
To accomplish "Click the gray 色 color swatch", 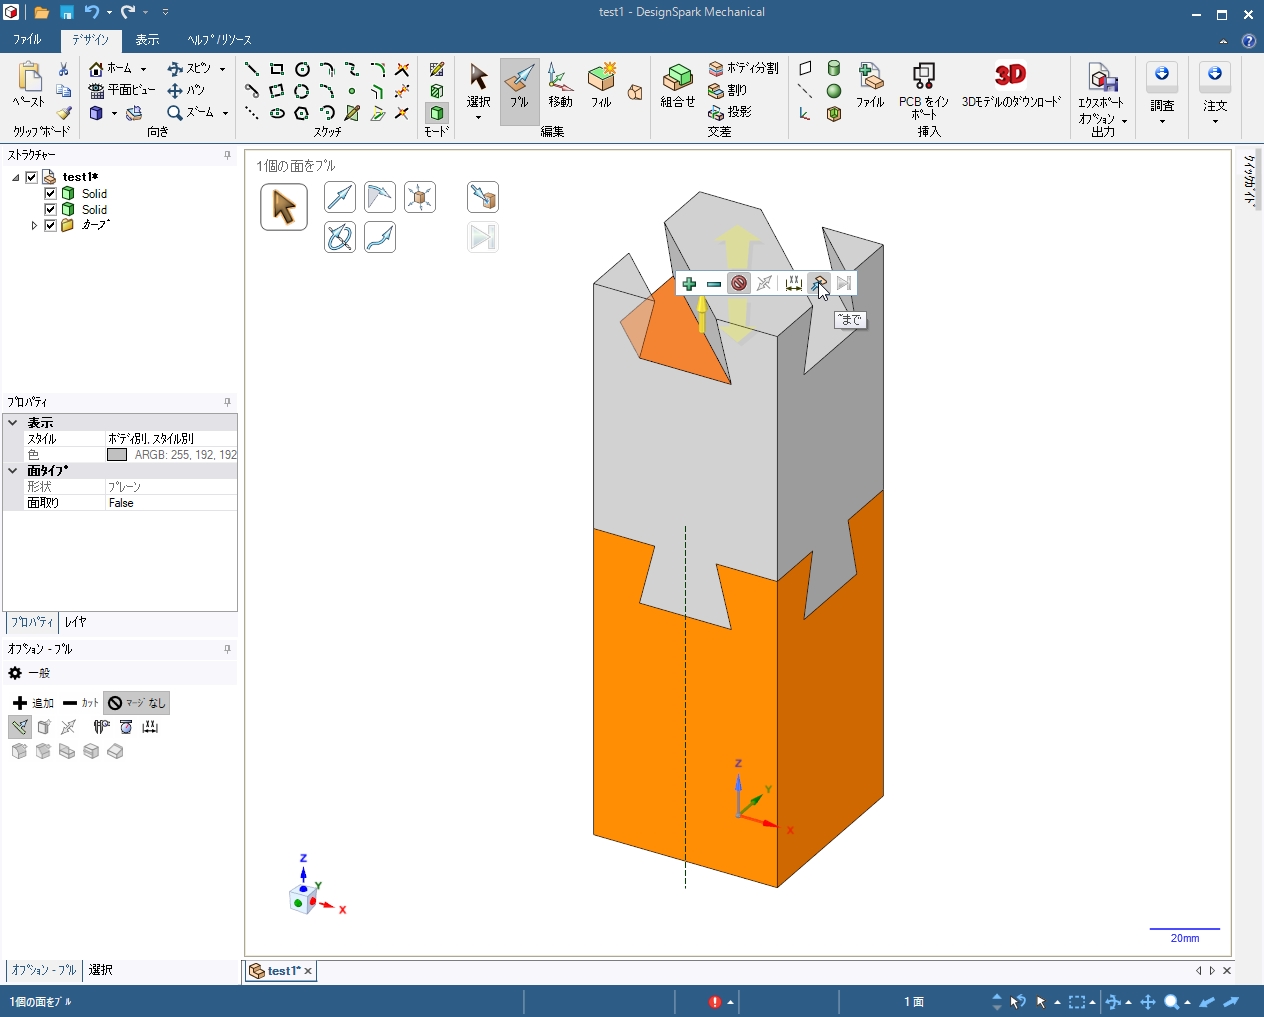I will pyautogui.click(x=117, y=455).
